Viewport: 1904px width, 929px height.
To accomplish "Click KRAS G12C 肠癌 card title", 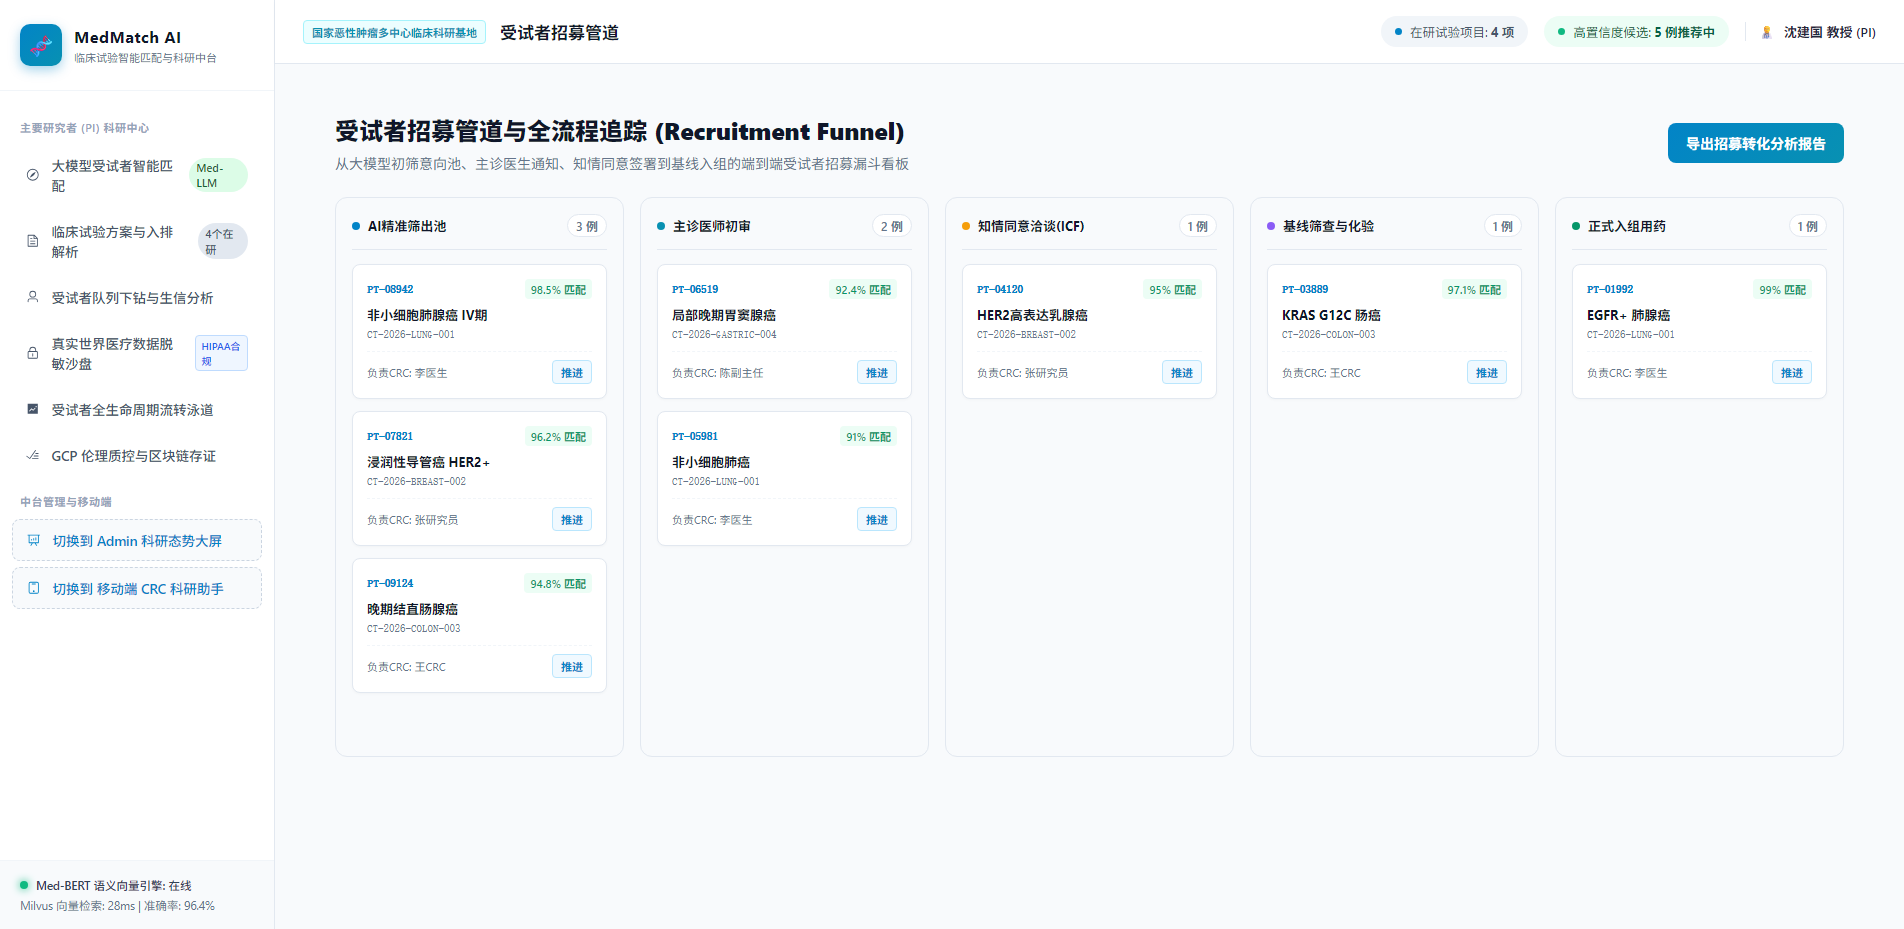I will pyautogui.click(x=1331, y=315).
